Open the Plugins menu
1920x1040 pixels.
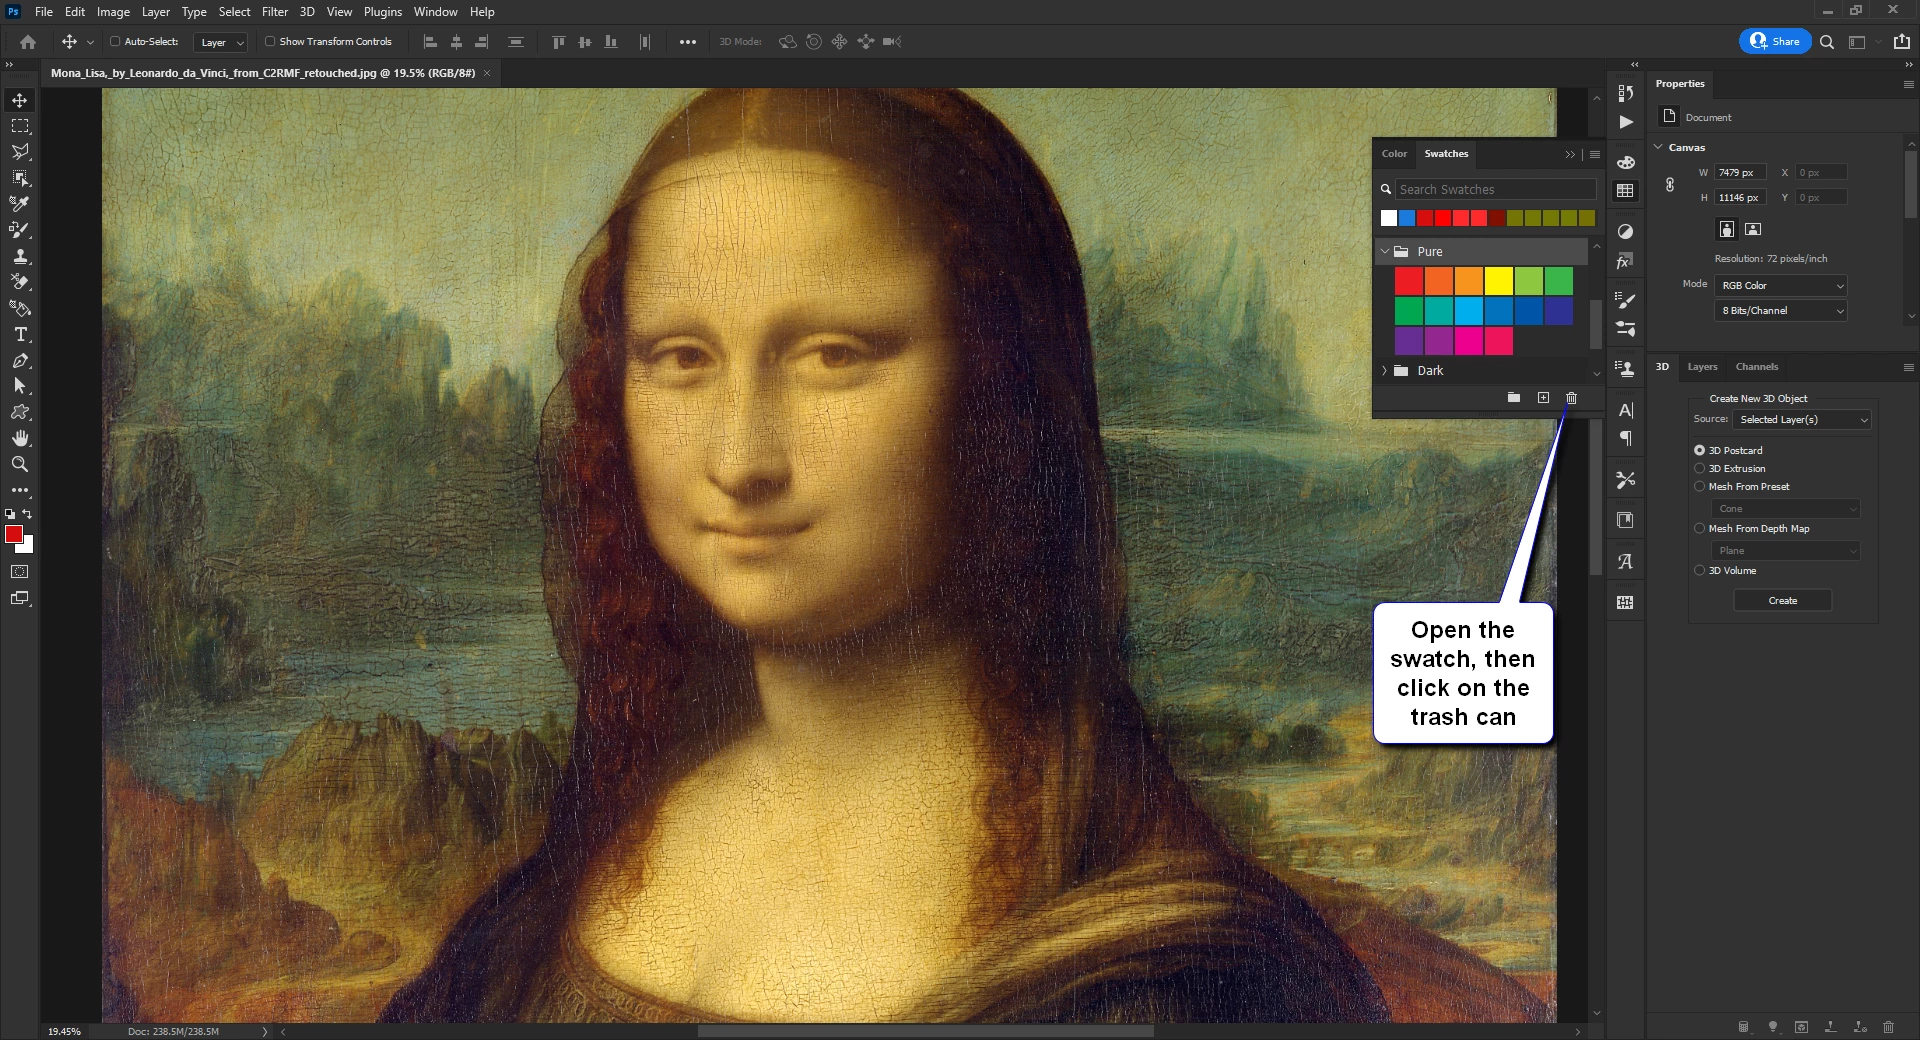[x=383, y=12]
